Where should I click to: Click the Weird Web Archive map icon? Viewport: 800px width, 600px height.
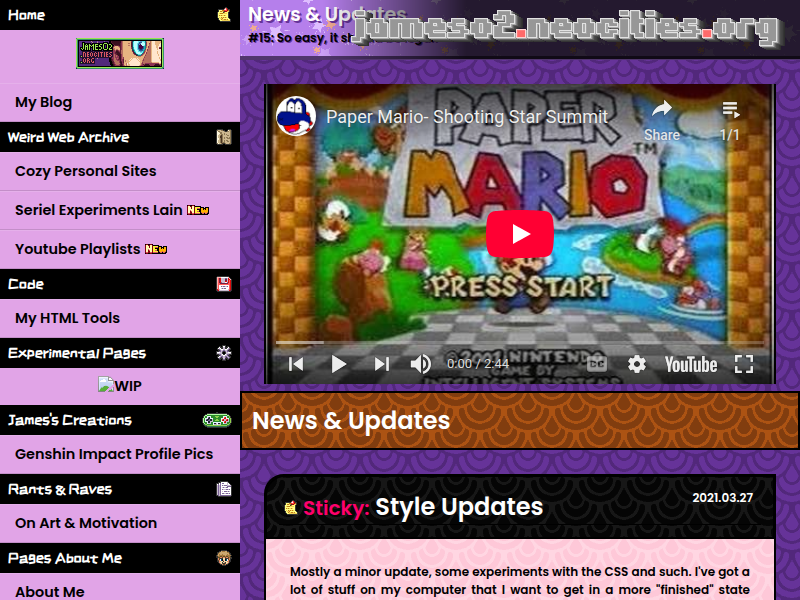click(223, 137)
